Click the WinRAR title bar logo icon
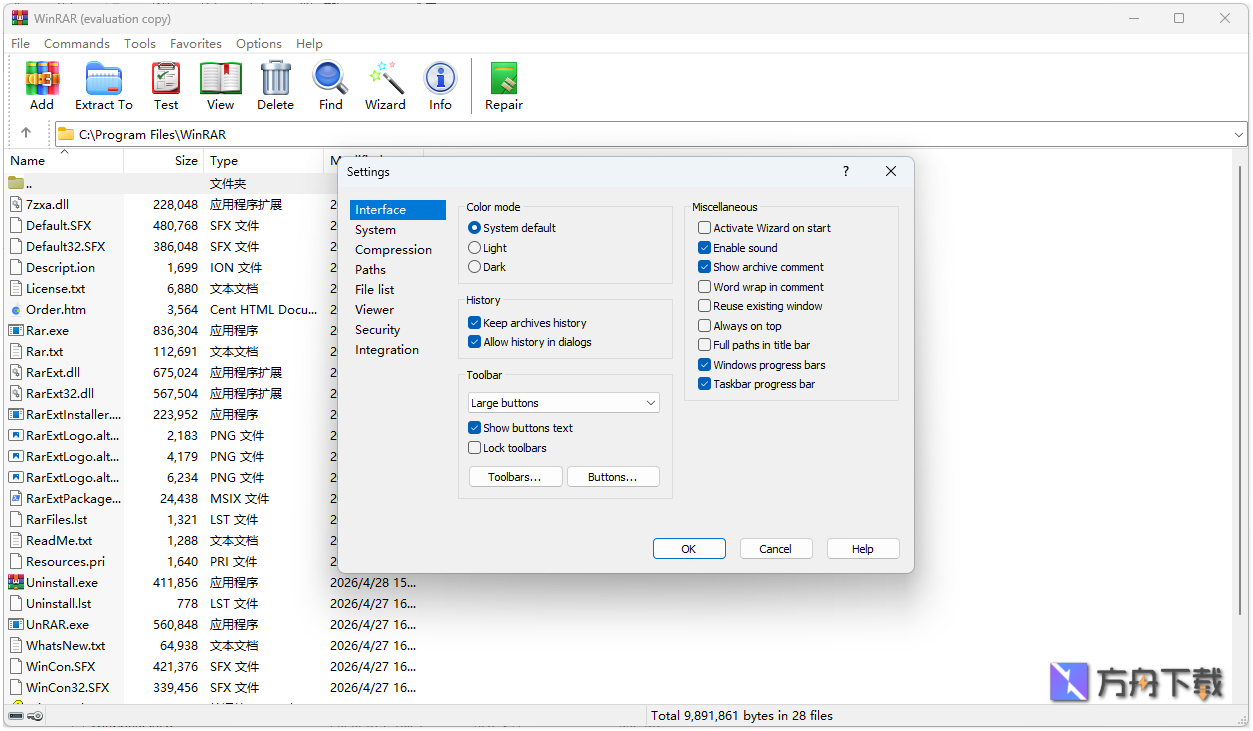This screenshot has height=731, width=1253. (19, 18)
